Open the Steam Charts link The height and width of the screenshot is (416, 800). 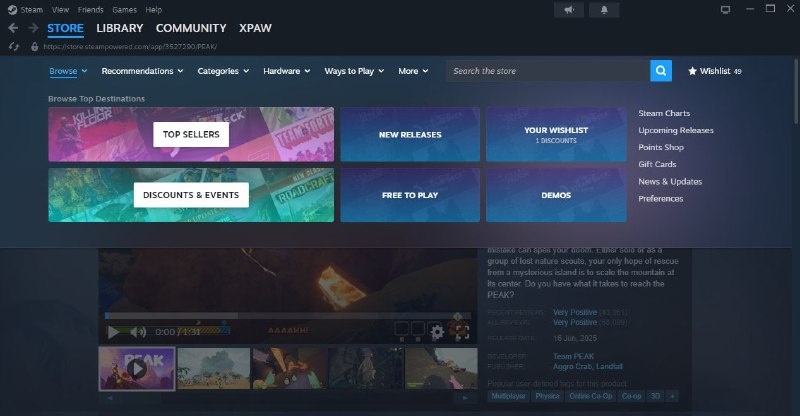pos(664,113)
